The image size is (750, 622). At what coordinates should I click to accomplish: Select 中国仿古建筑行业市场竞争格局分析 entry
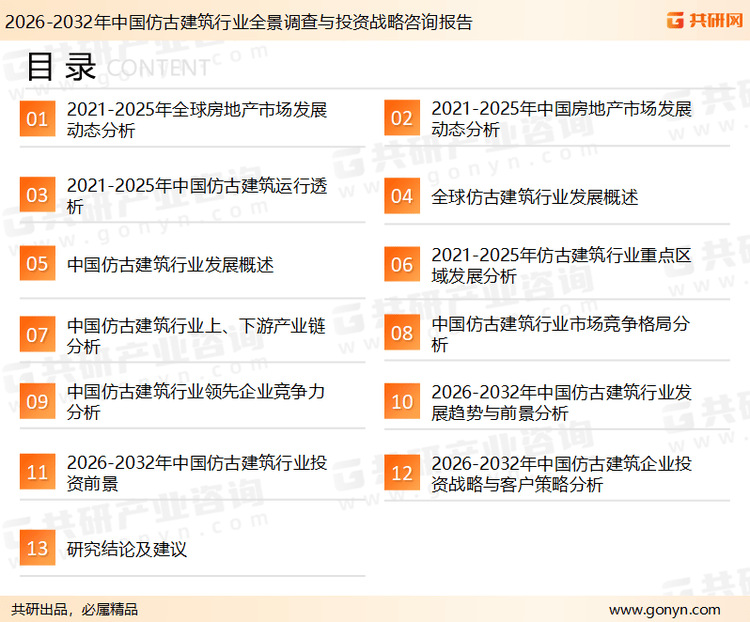[560, 334]
